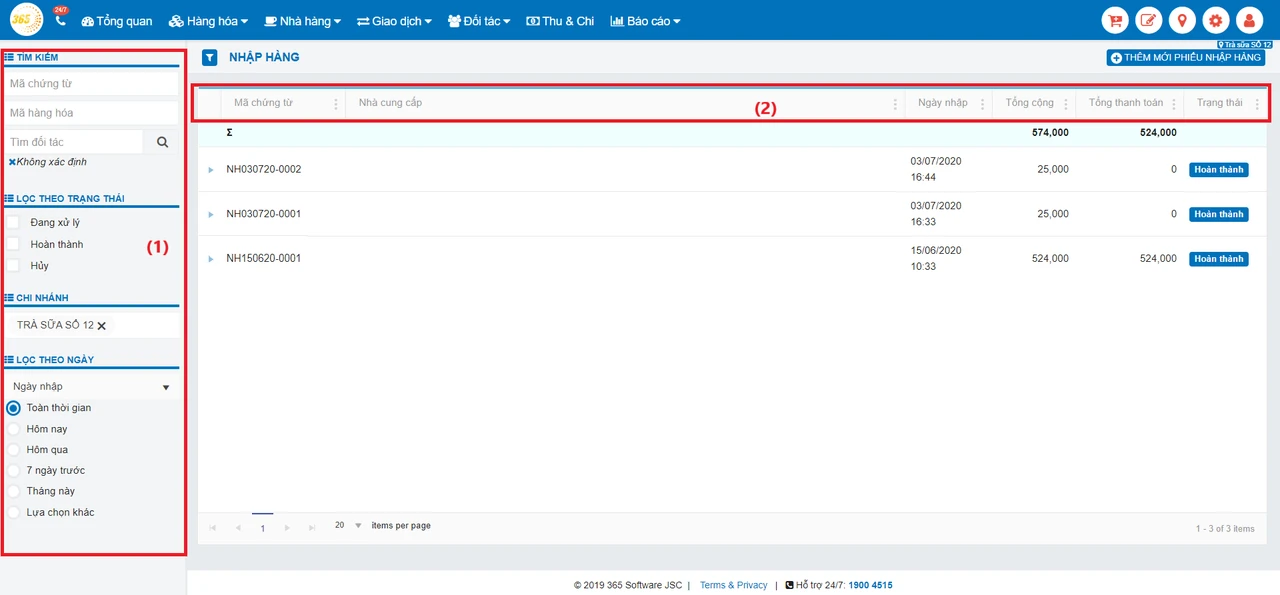Check the Hoàn thành status filter
Screen dimensions: 1280x595
coord(14,244)
